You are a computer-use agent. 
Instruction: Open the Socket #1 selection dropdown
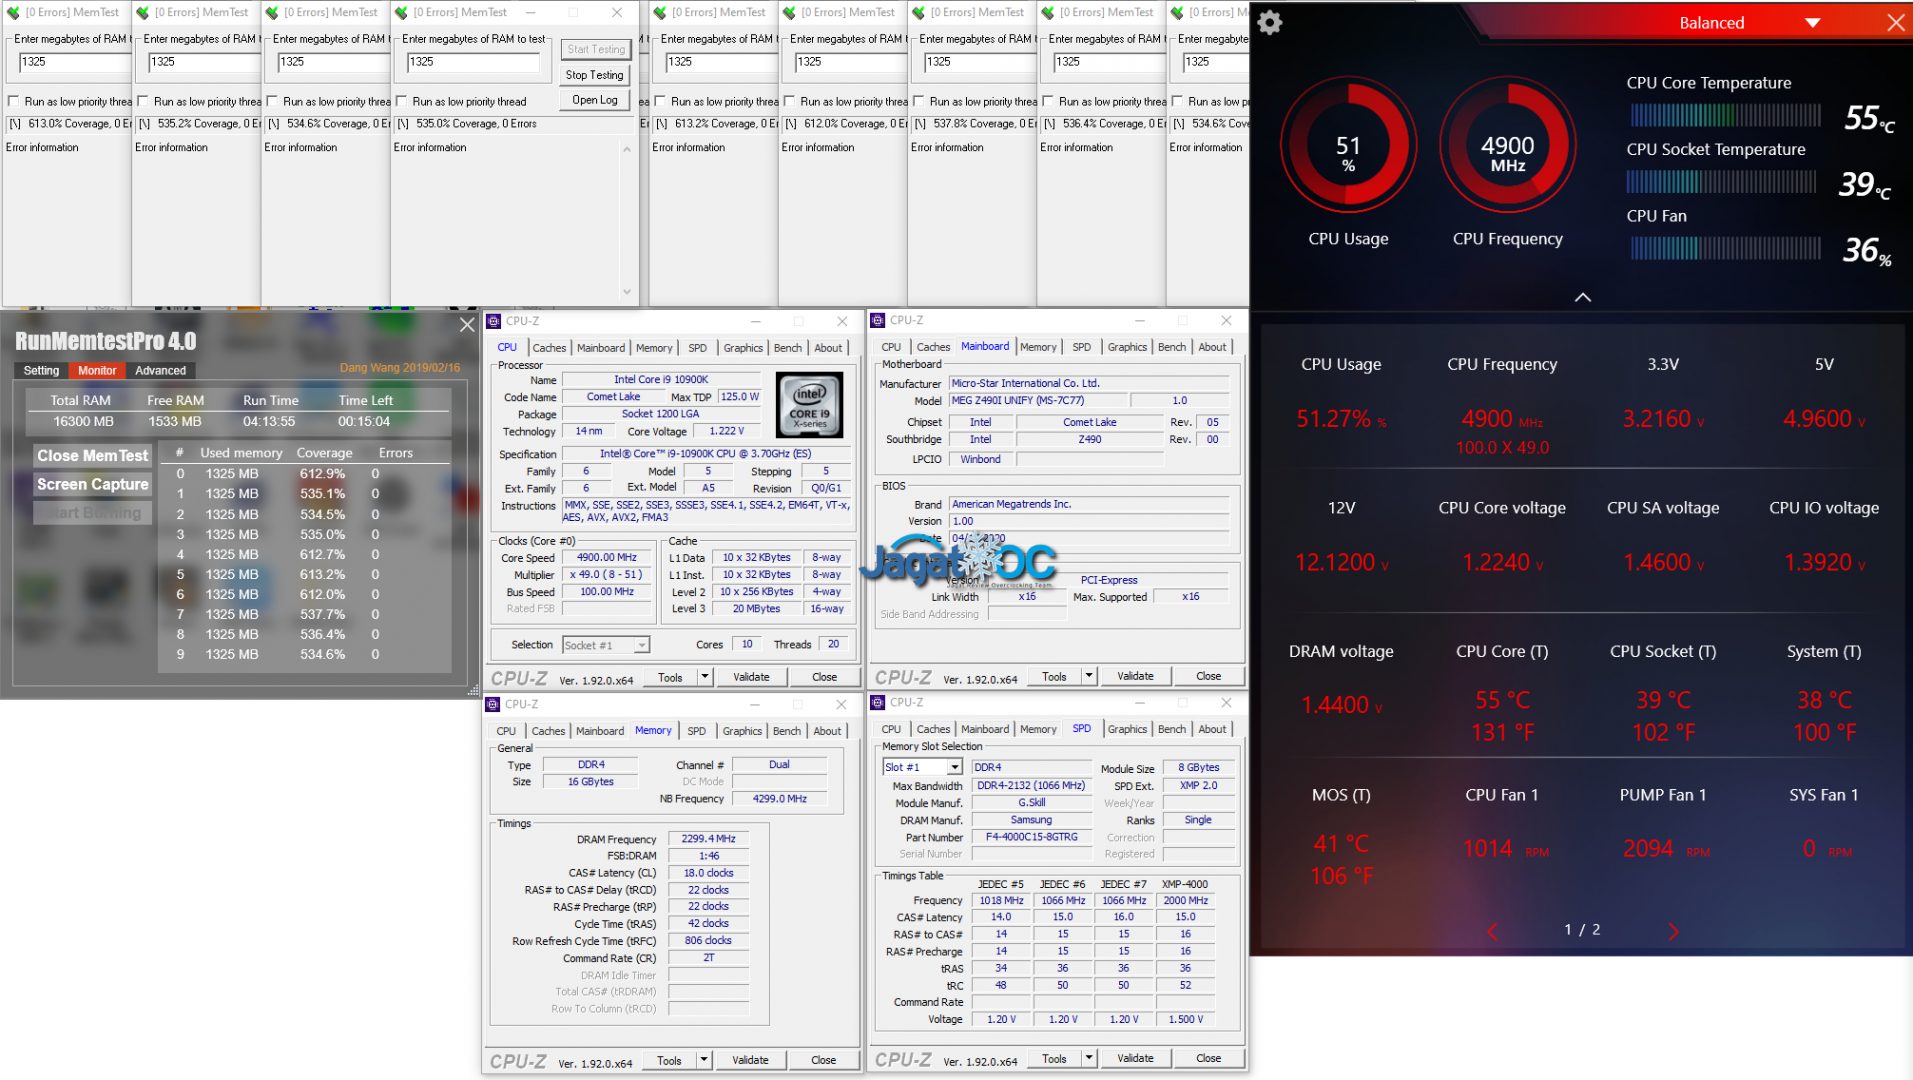(641, 645)
